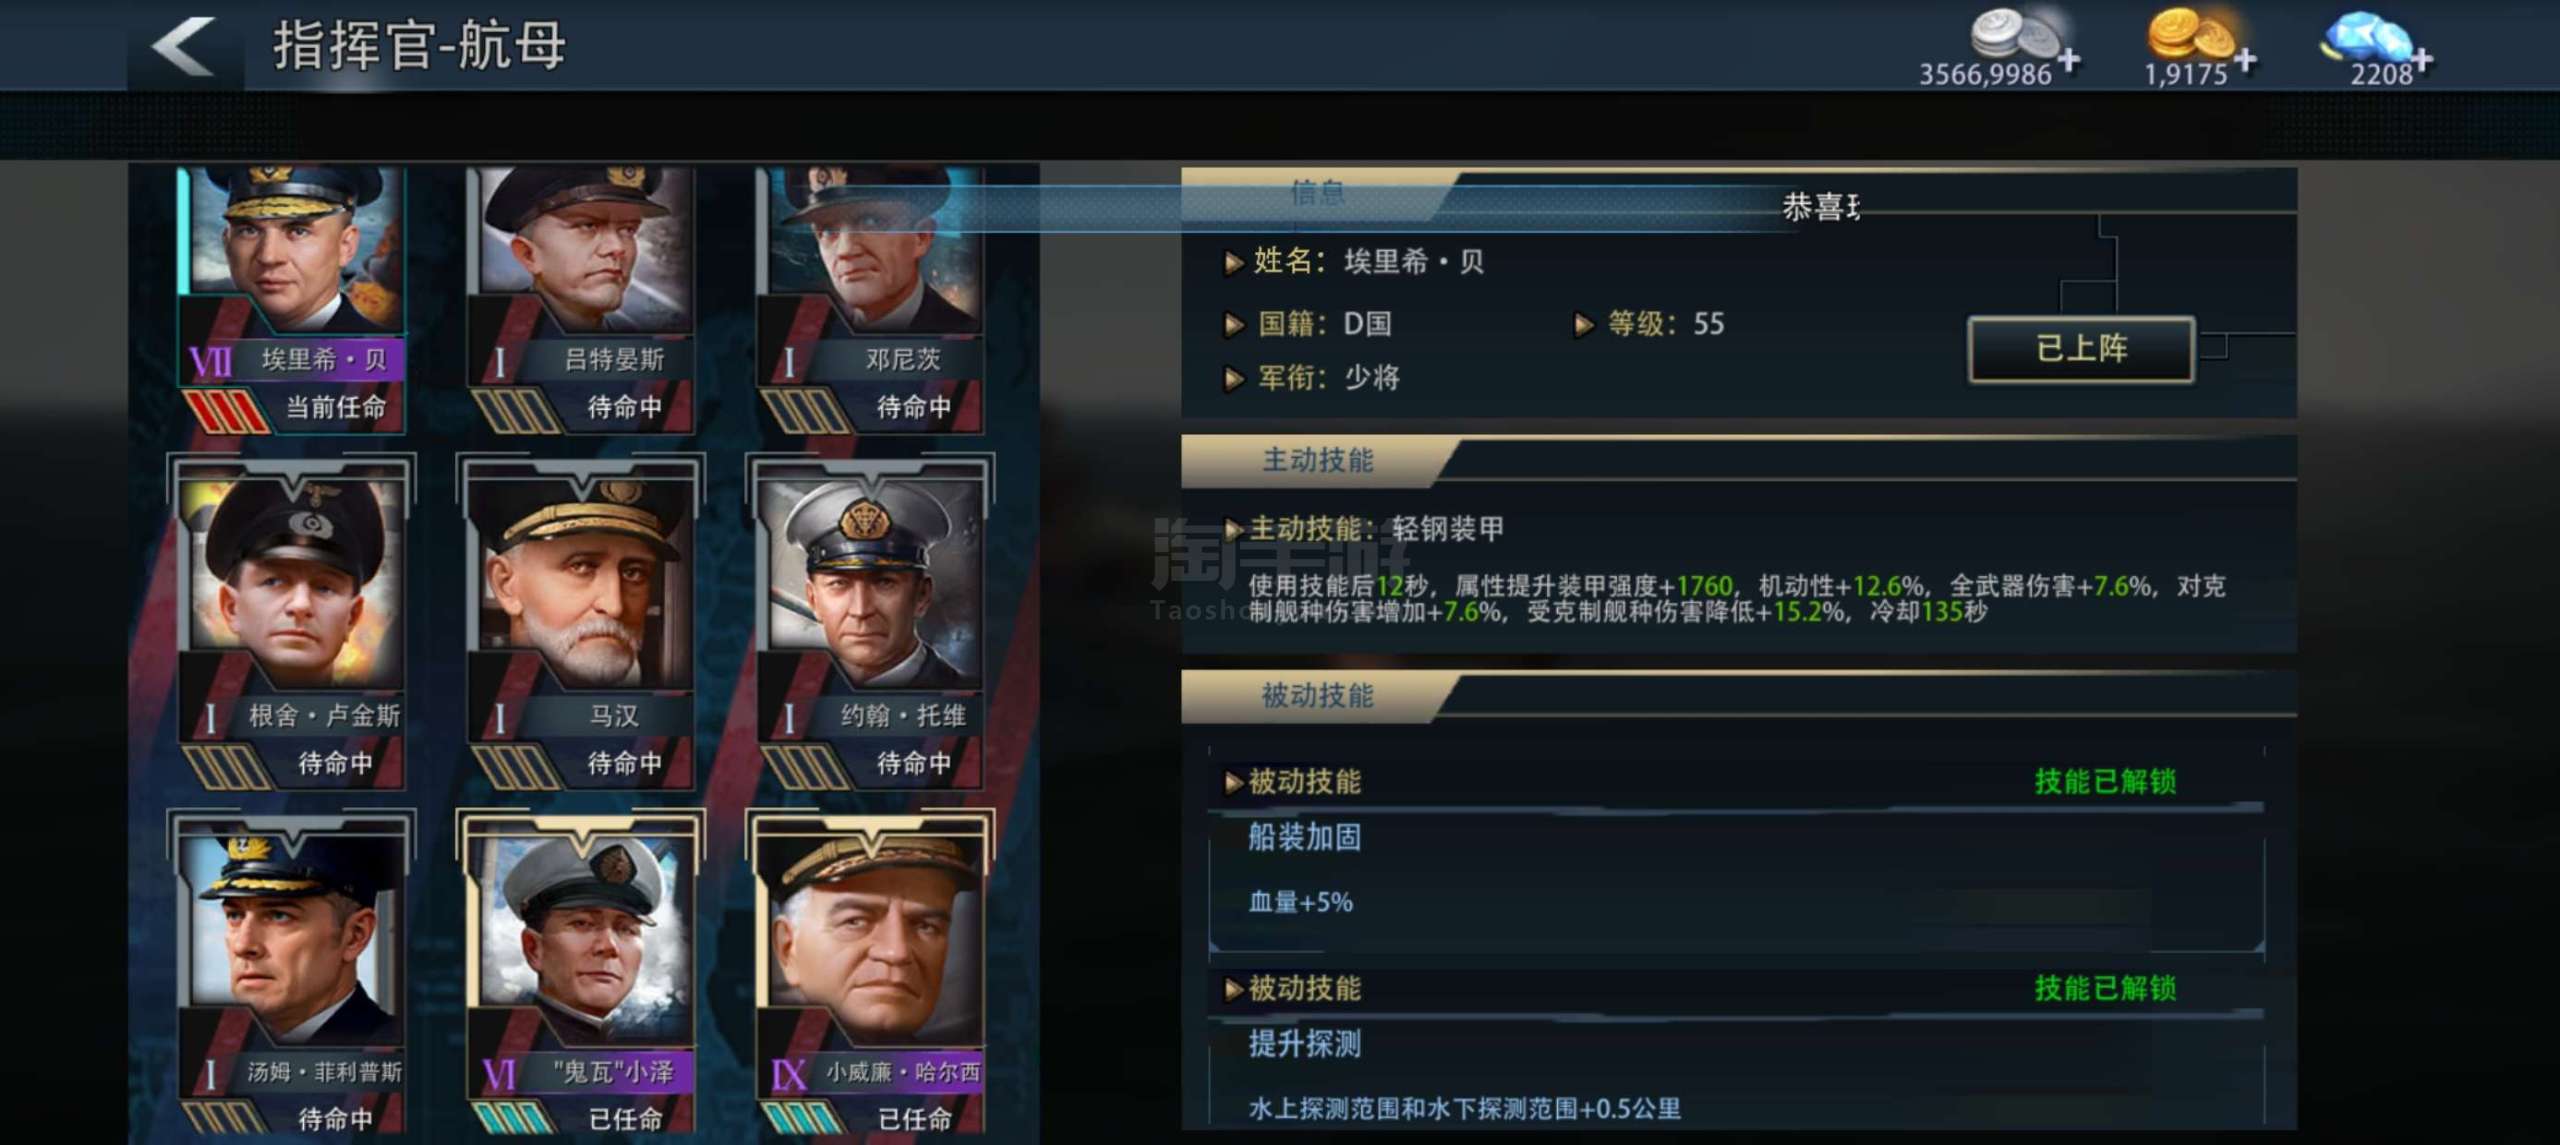
Task: Pick commander 约翰·托维 card
Action: (870, 622)
